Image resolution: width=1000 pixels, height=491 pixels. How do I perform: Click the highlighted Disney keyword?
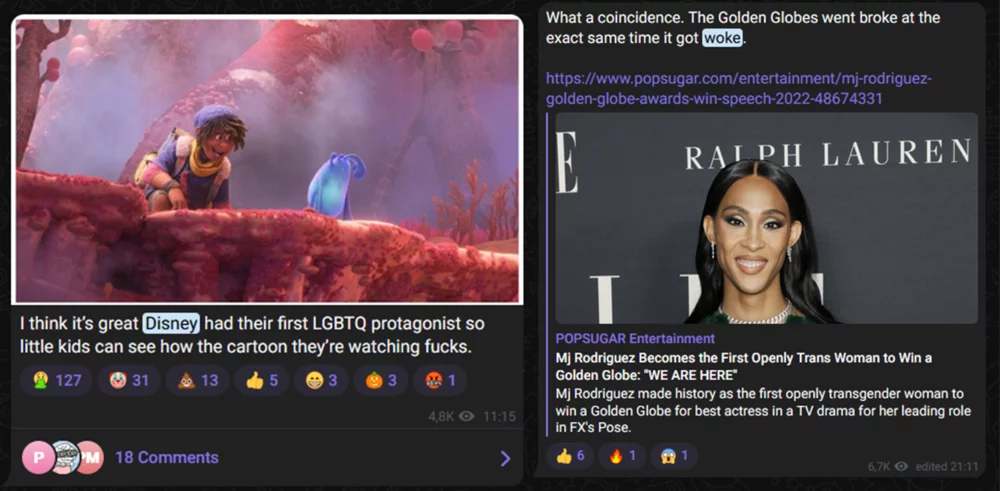point(172,323)
